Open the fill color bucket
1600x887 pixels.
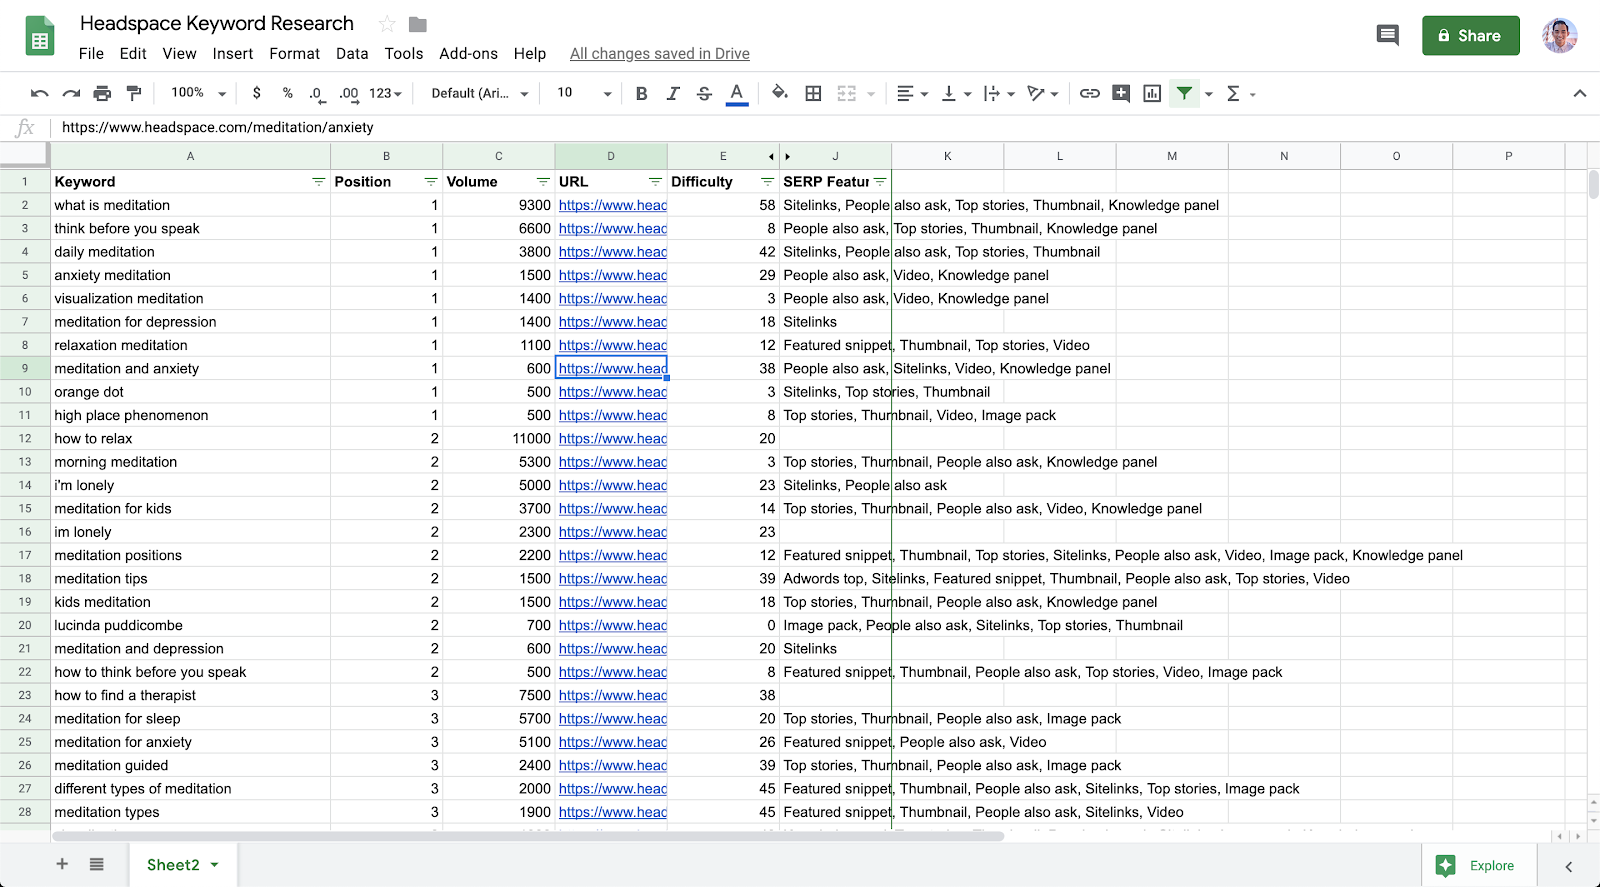click(780, 93)
